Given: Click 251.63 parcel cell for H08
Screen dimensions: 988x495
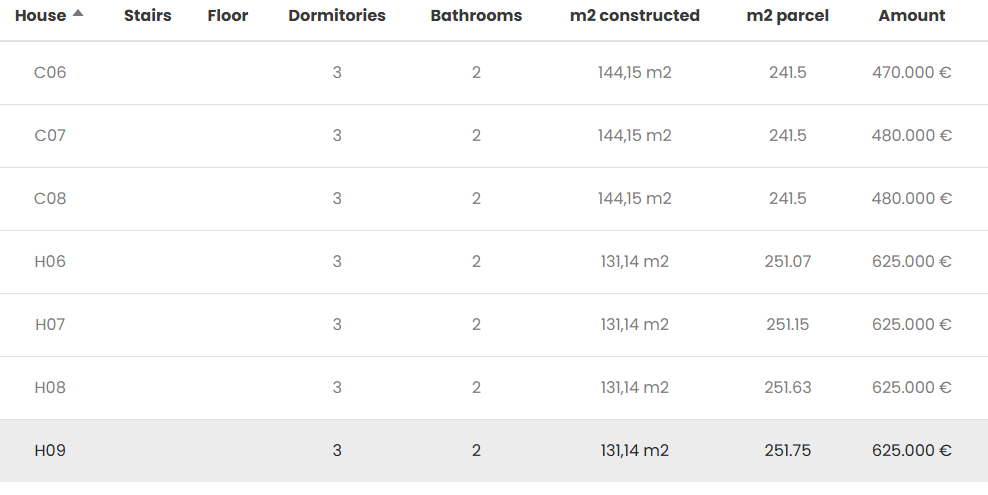Looking at the screenshot, I should (788, 388).
